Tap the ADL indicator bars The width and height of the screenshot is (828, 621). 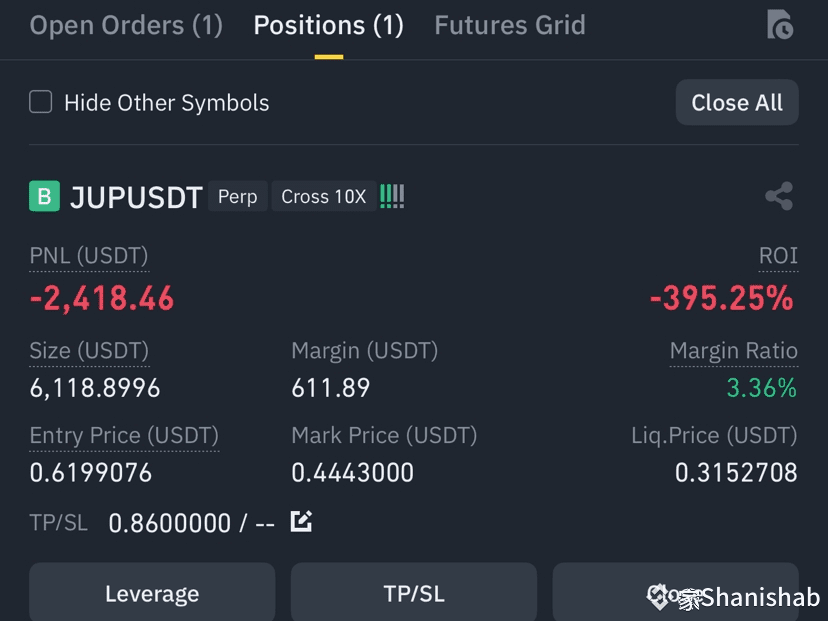pos(392,196)
